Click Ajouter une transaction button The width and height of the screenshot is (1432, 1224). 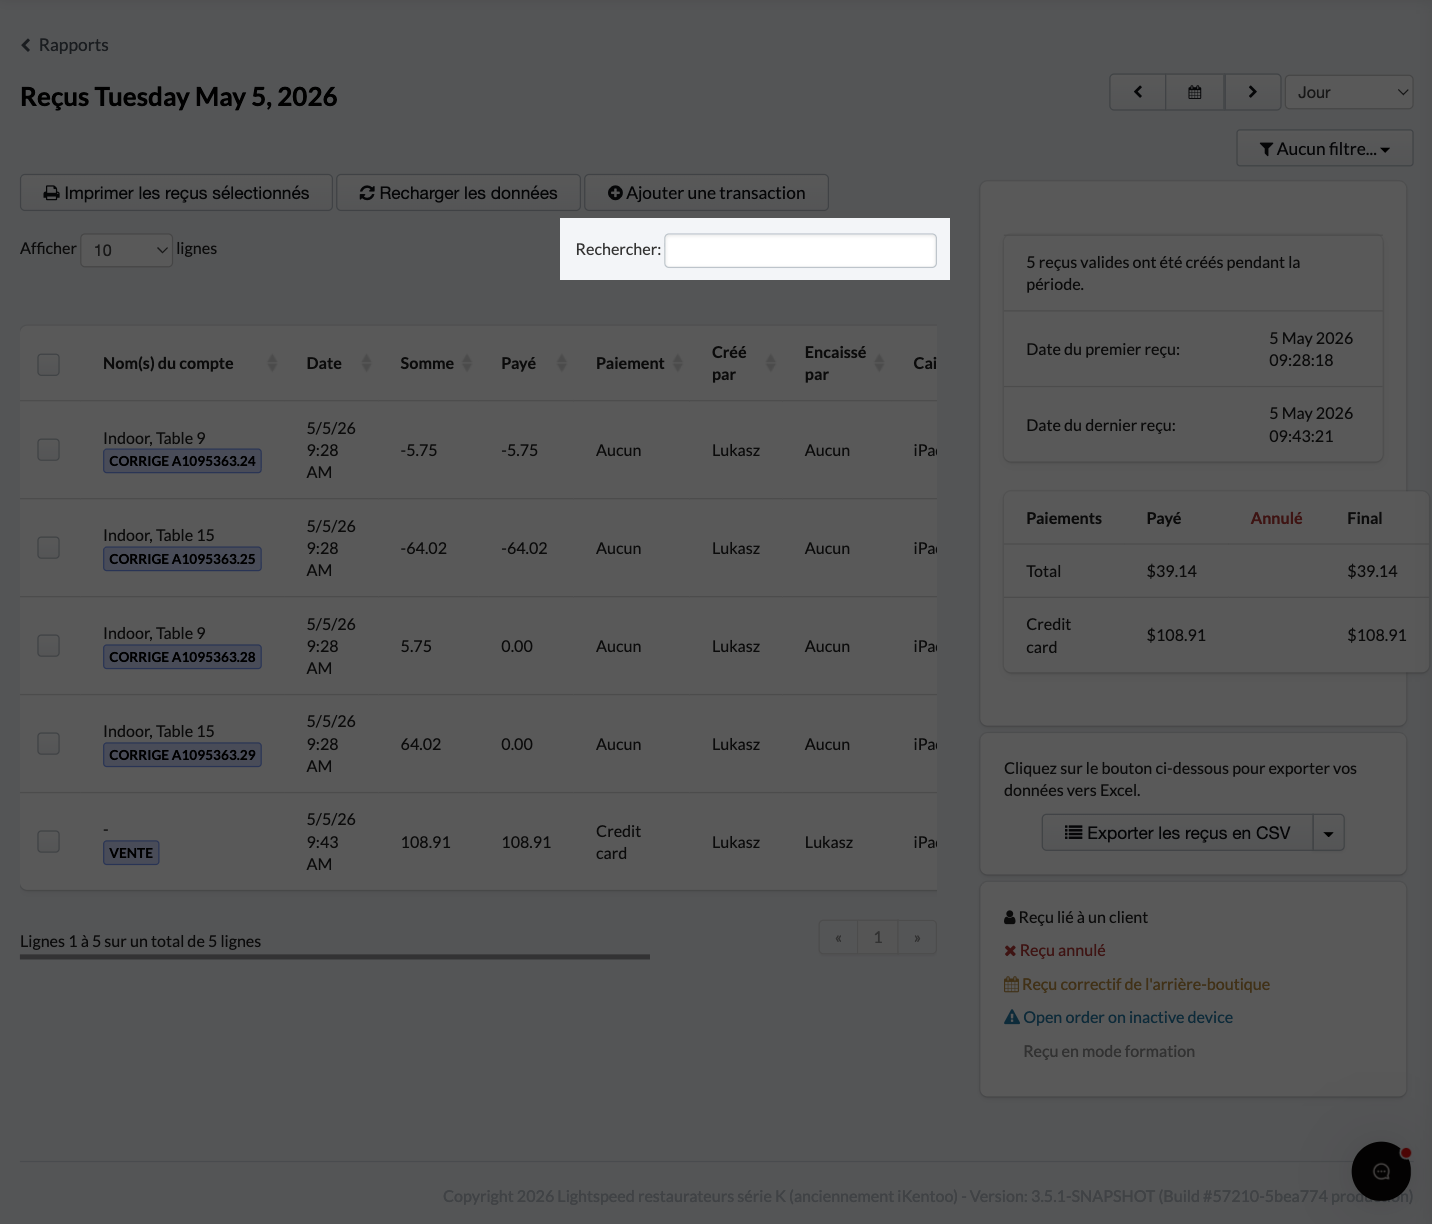(706, 193)
